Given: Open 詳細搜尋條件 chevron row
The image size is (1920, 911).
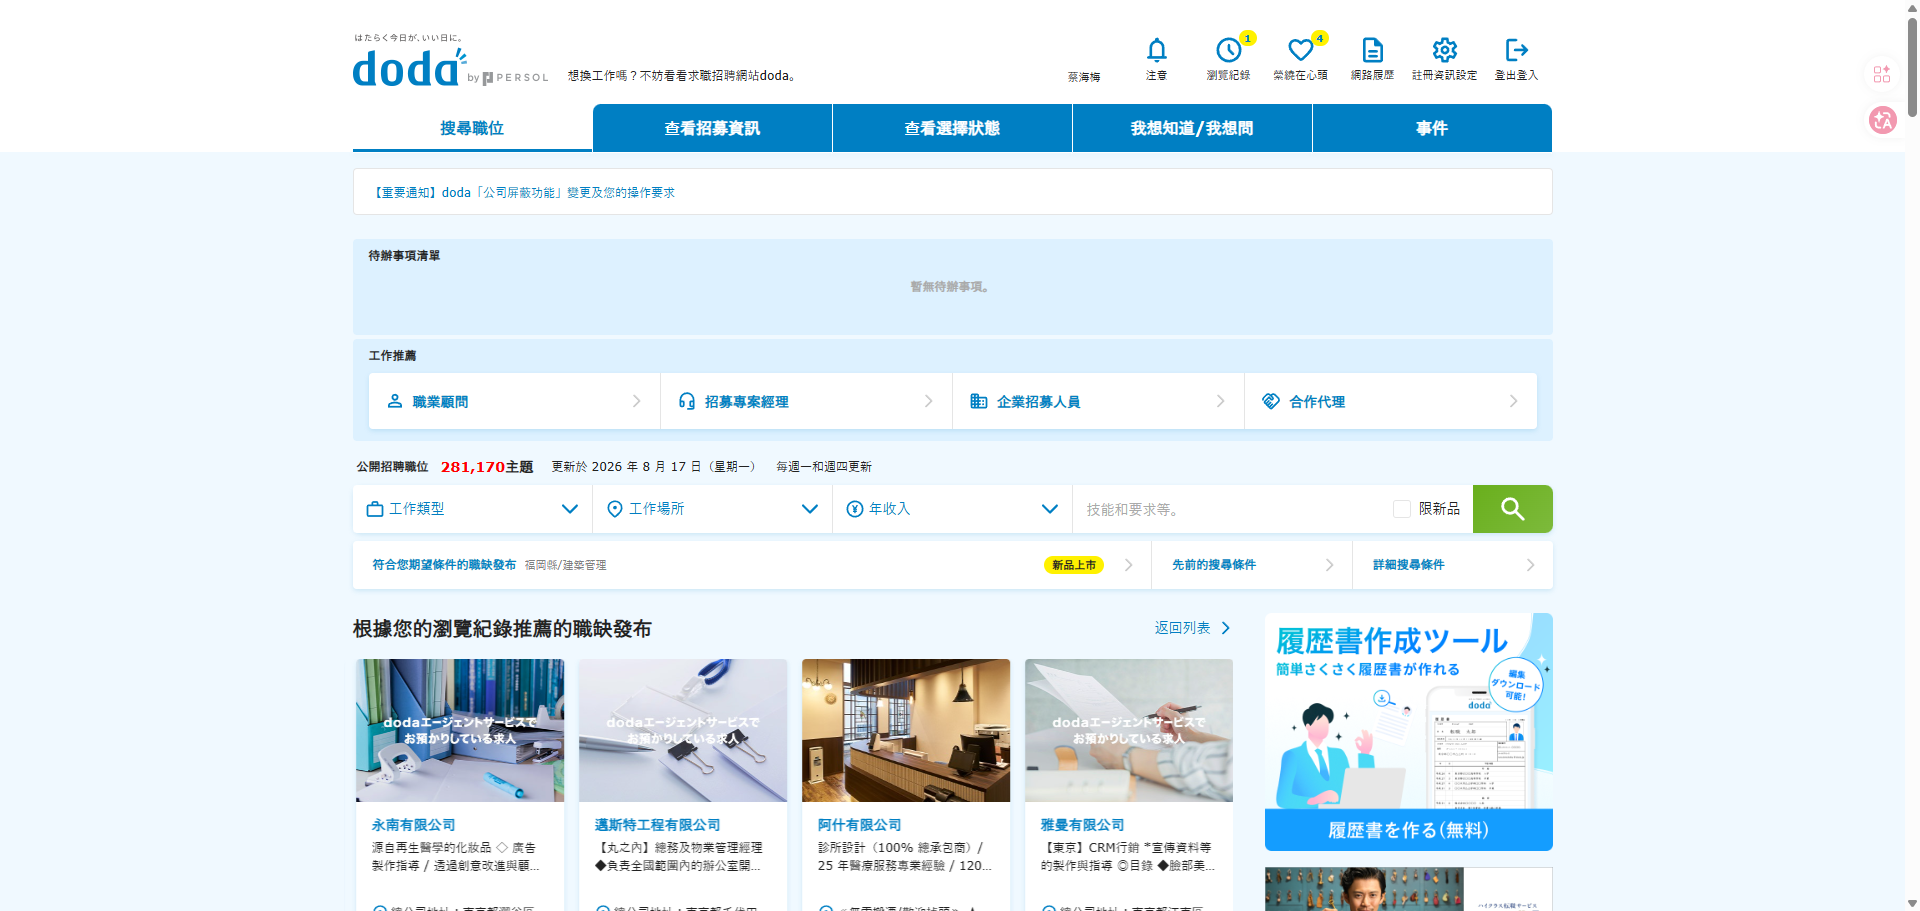Looking at the screenshot, I should click(1452, 565).
